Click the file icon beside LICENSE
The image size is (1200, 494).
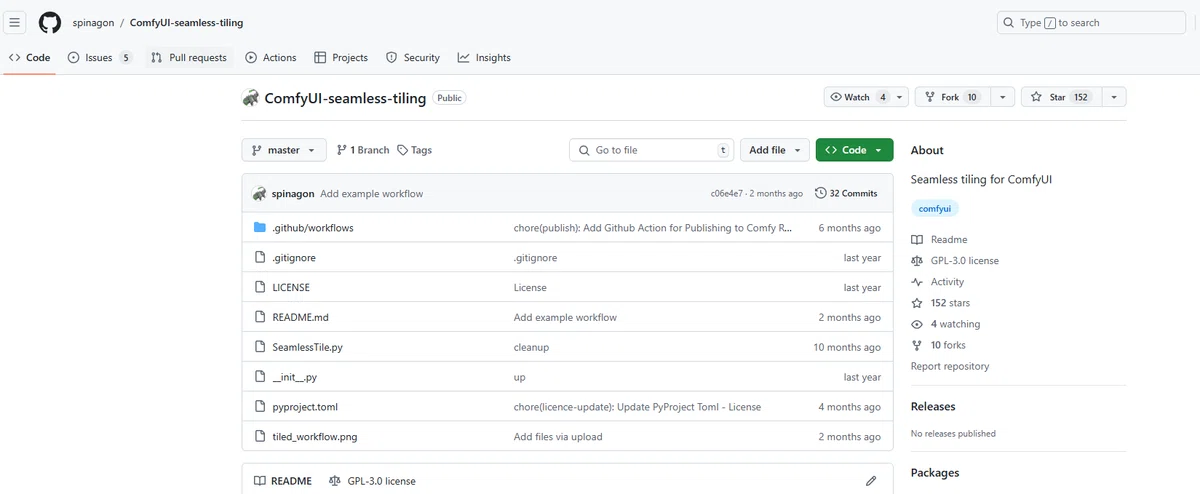(x=260, y=288)
